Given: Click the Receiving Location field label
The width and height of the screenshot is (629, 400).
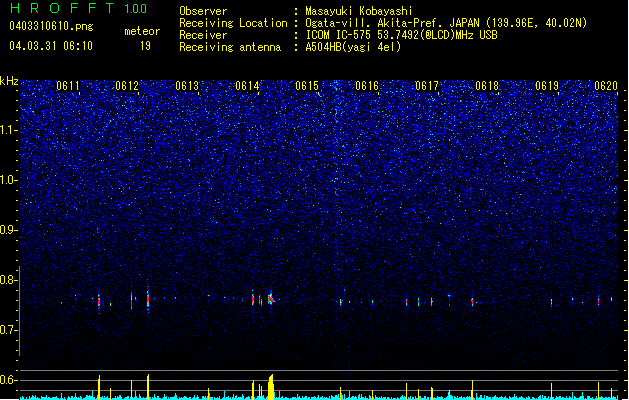Looking at the screenshot, I should 233,23.
